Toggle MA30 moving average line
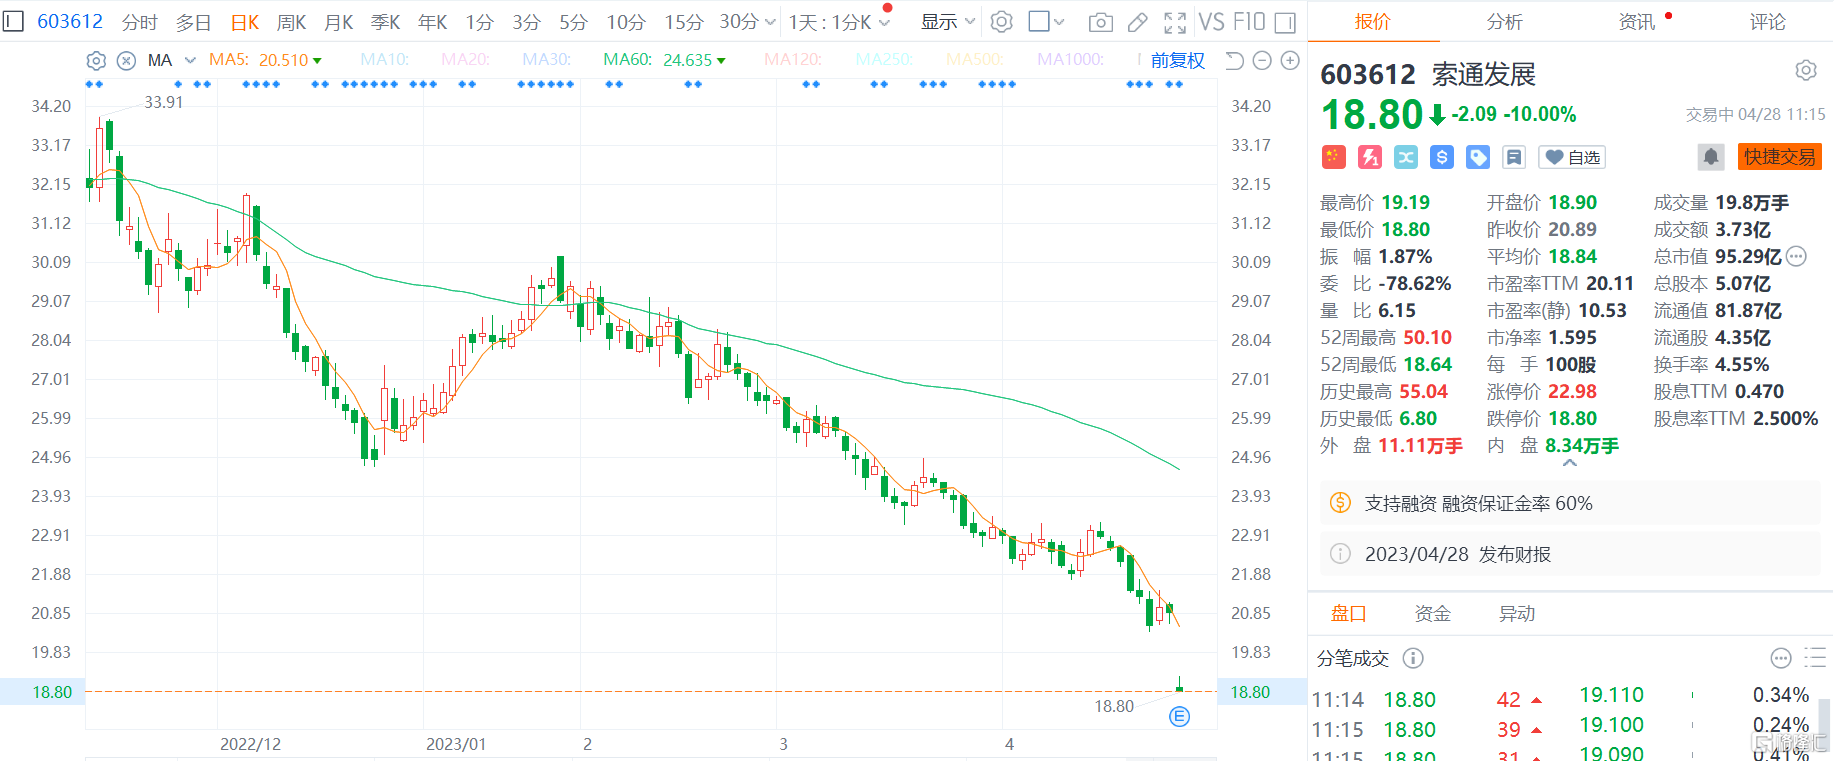 [x=547, y=60]
